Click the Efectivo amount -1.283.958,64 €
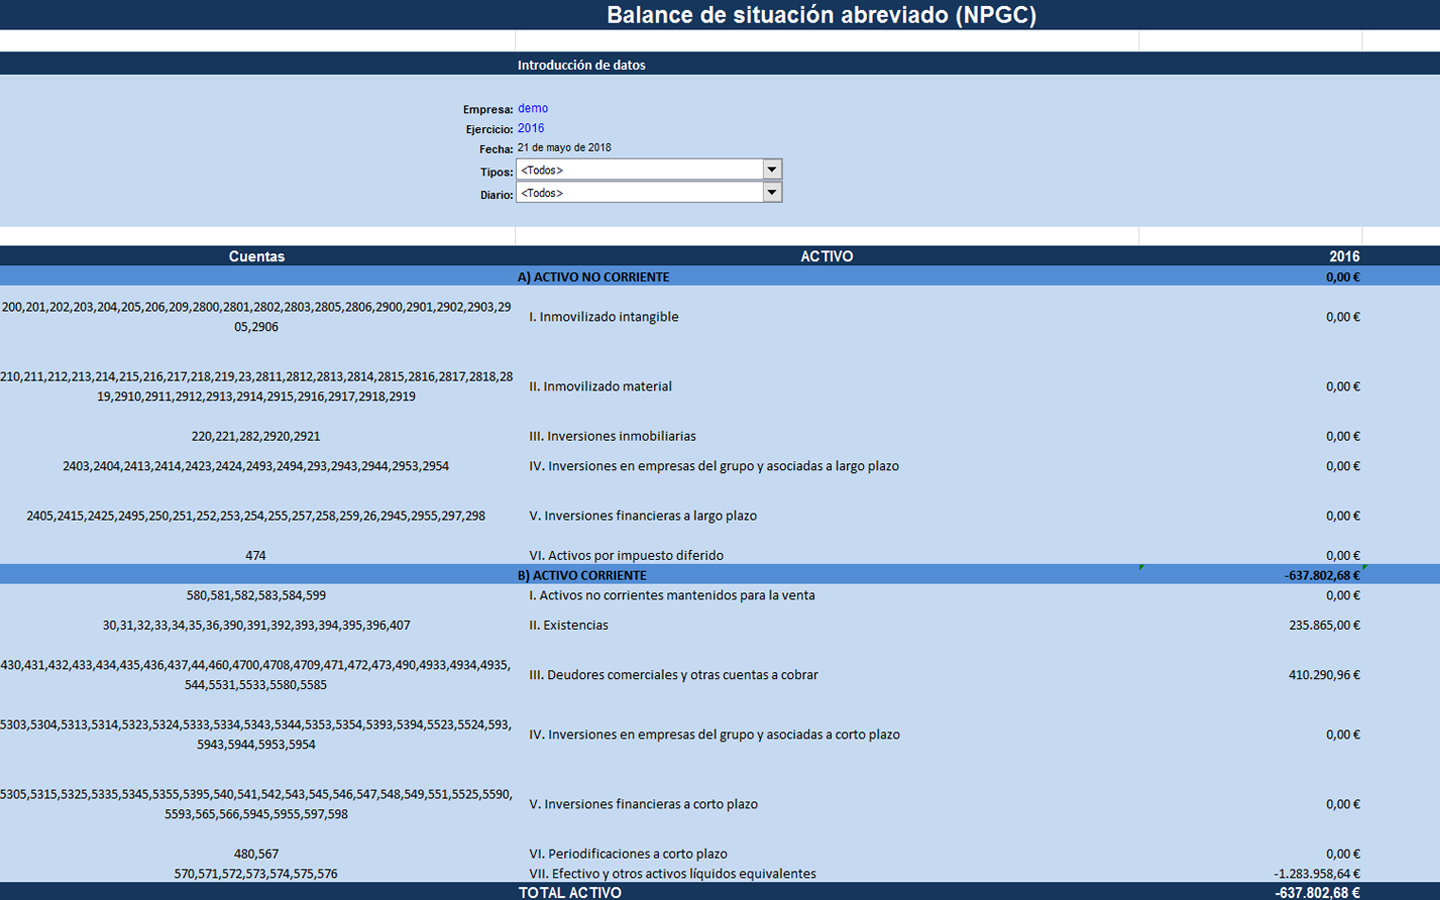Image resolution: width=1440 pixels, height=900 pixels. click(x=1317, y=873)
